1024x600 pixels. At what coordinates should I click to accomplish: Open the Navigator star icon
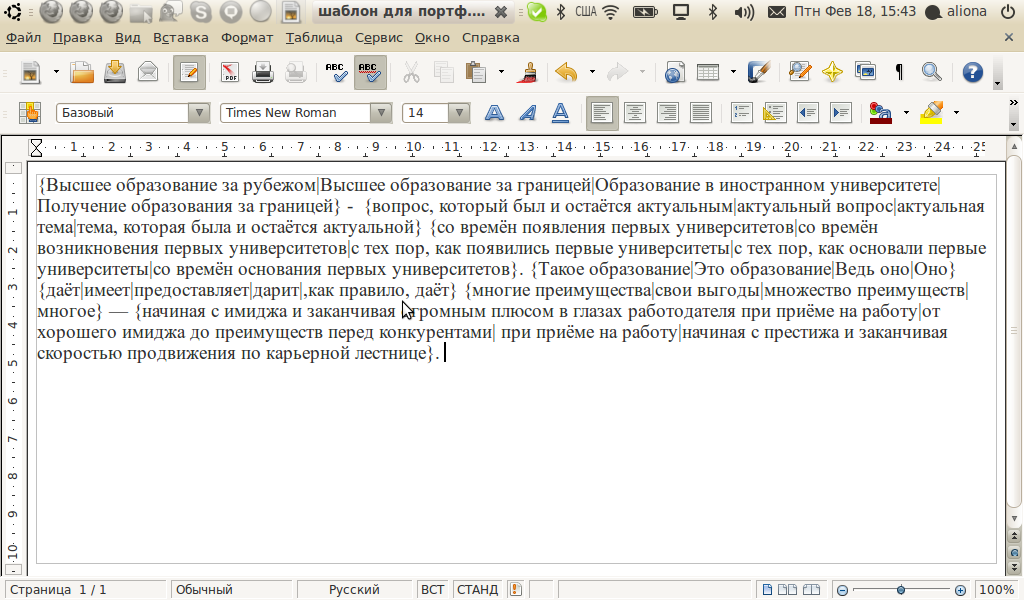(832, 72)
